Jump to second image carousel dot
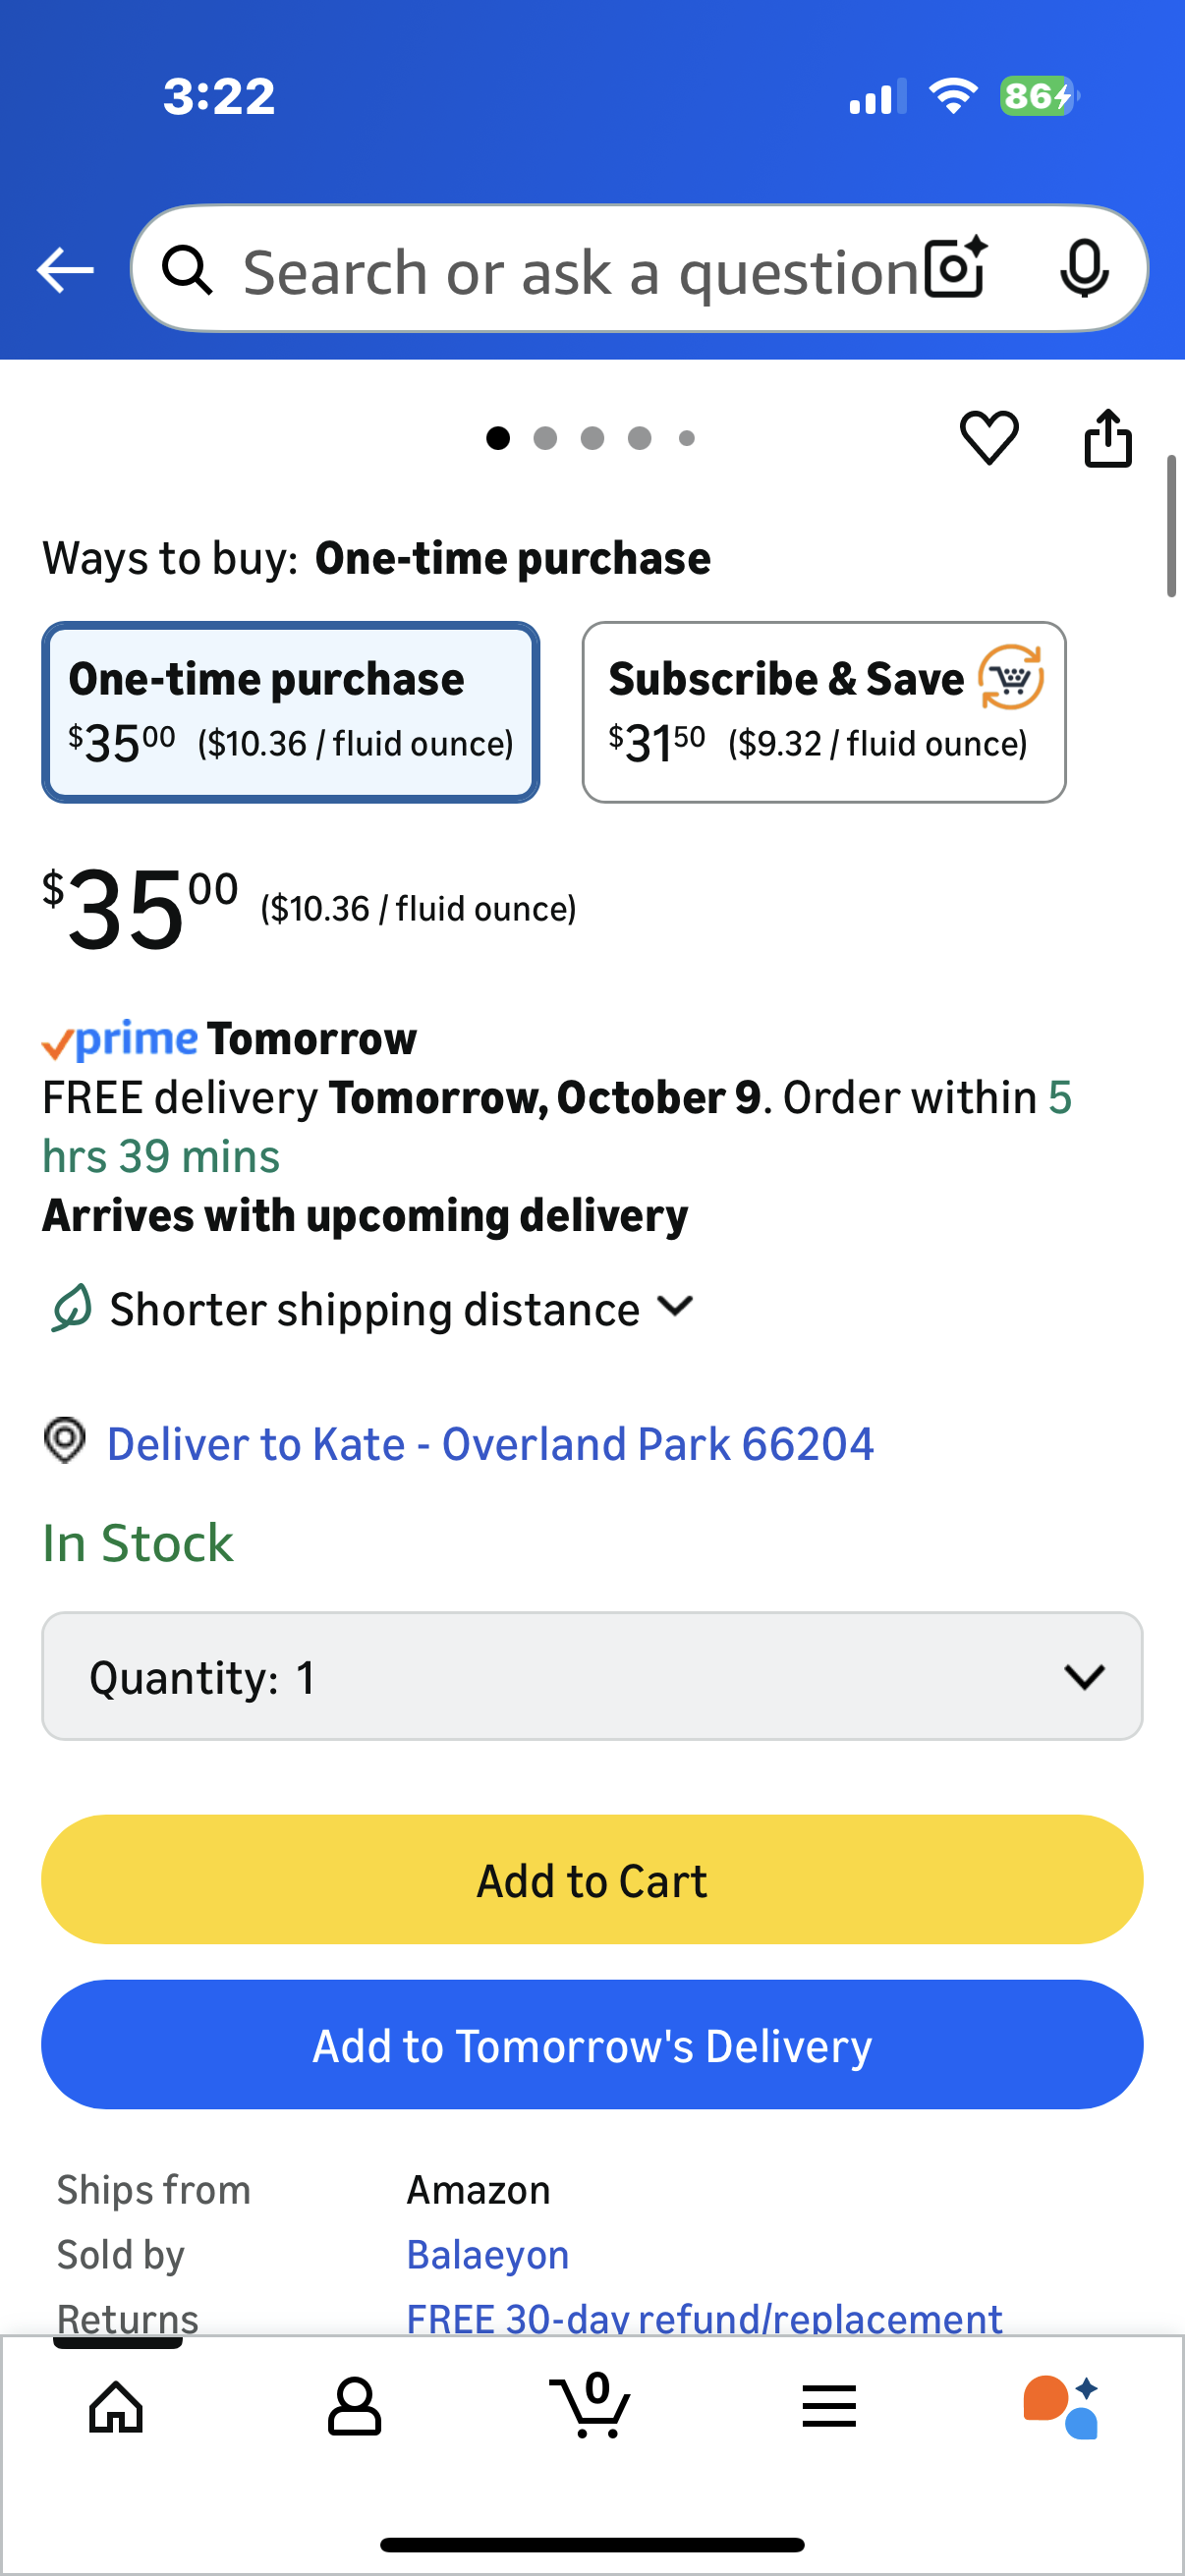This screenshot has height=2576, width=1185. pos(545,438)
